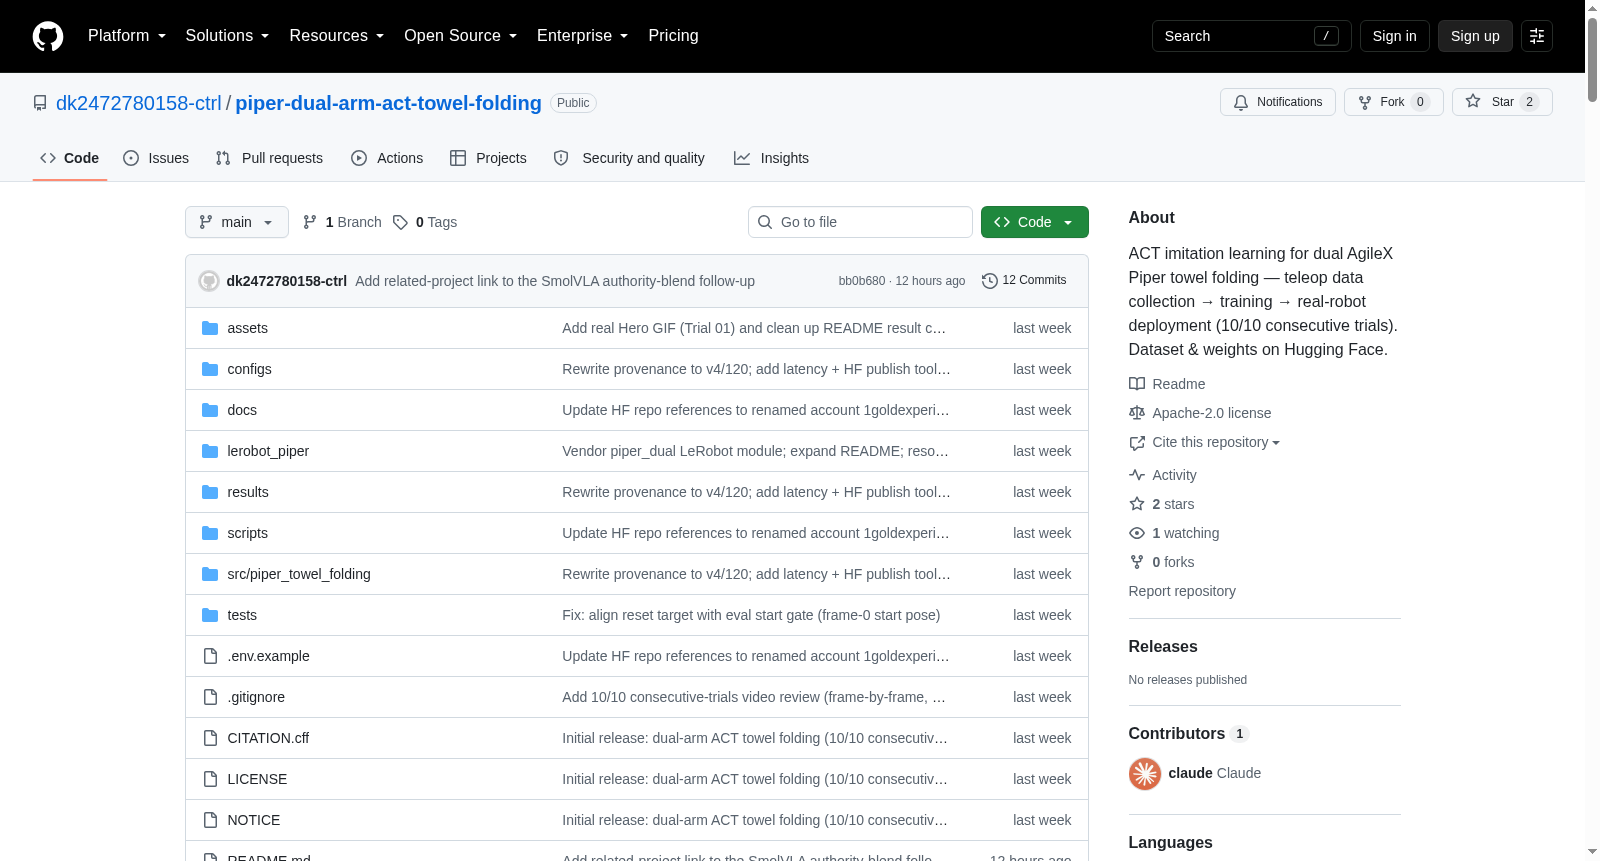1600x861 pixels.
Task: Click the Readme book icon
Action: 1137,384
